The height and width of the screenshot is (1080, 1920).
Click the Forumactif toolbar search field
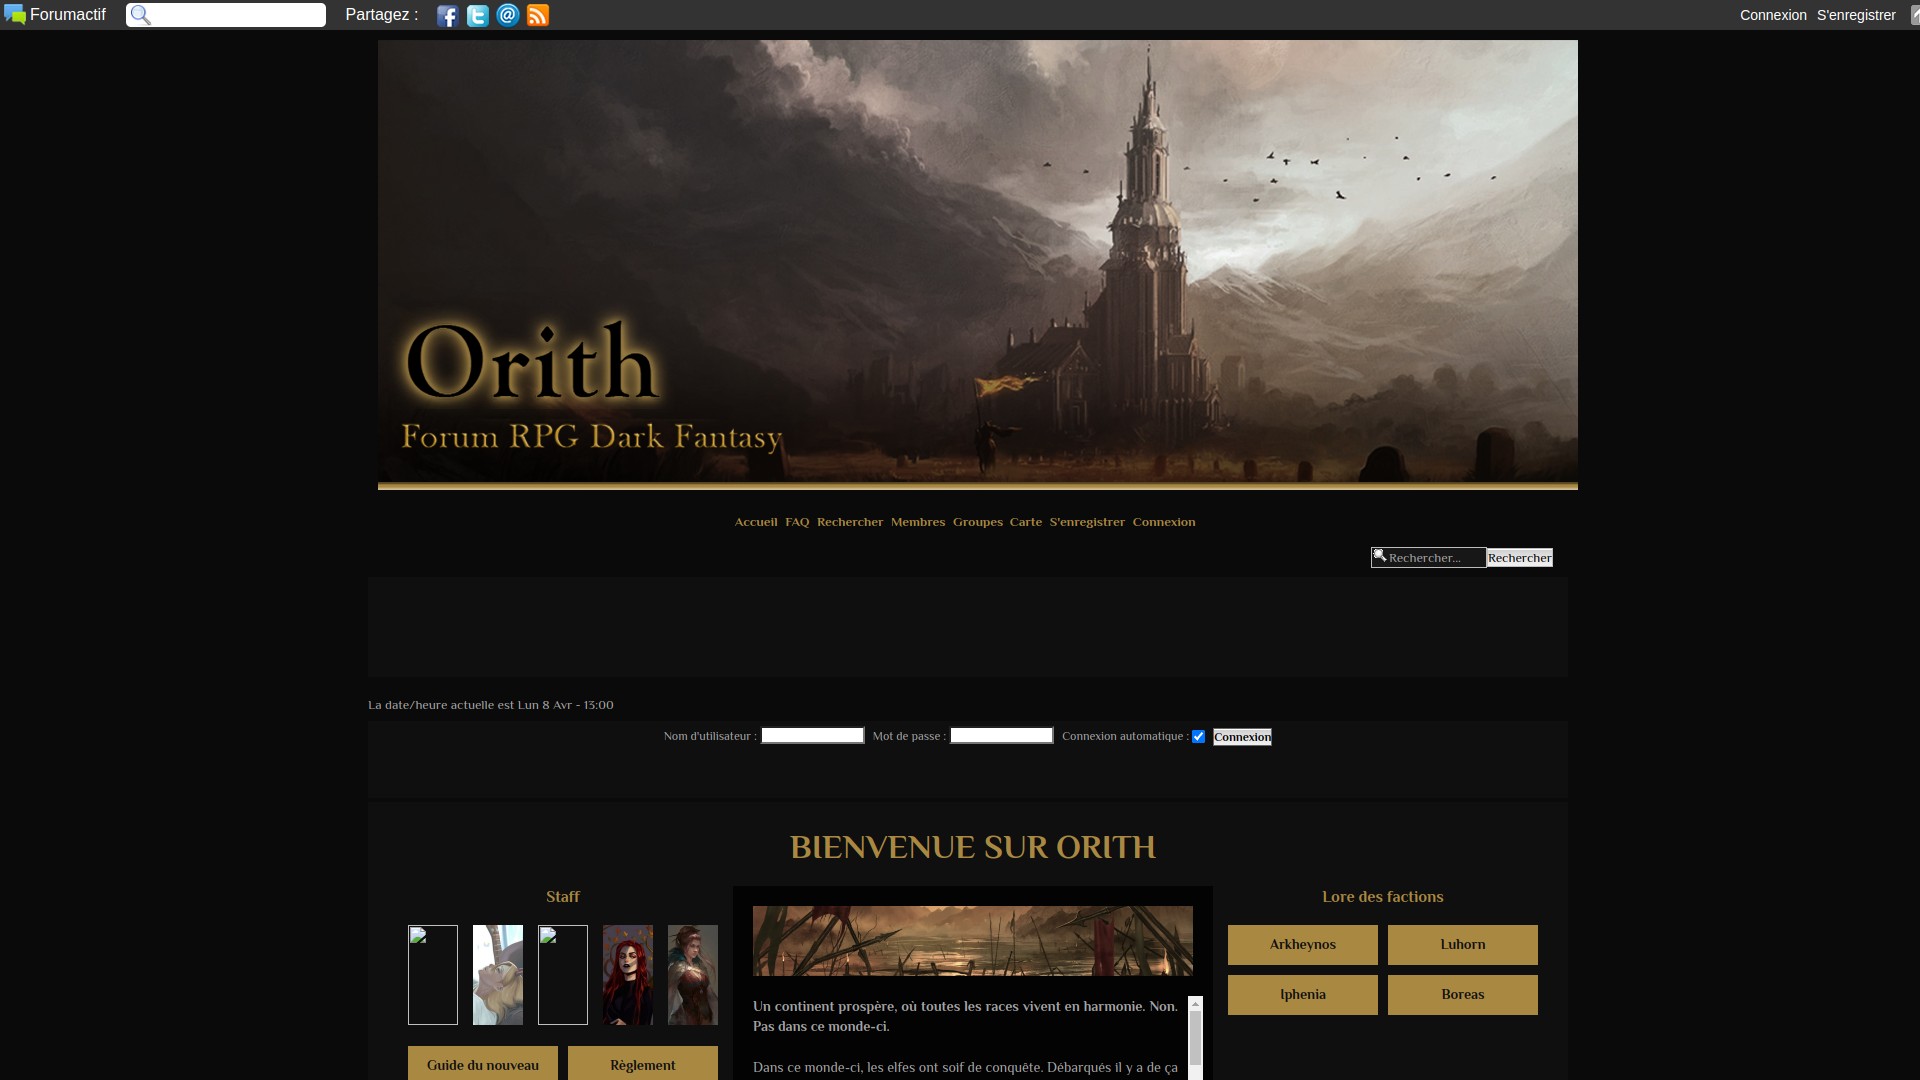tap(226, 15)
